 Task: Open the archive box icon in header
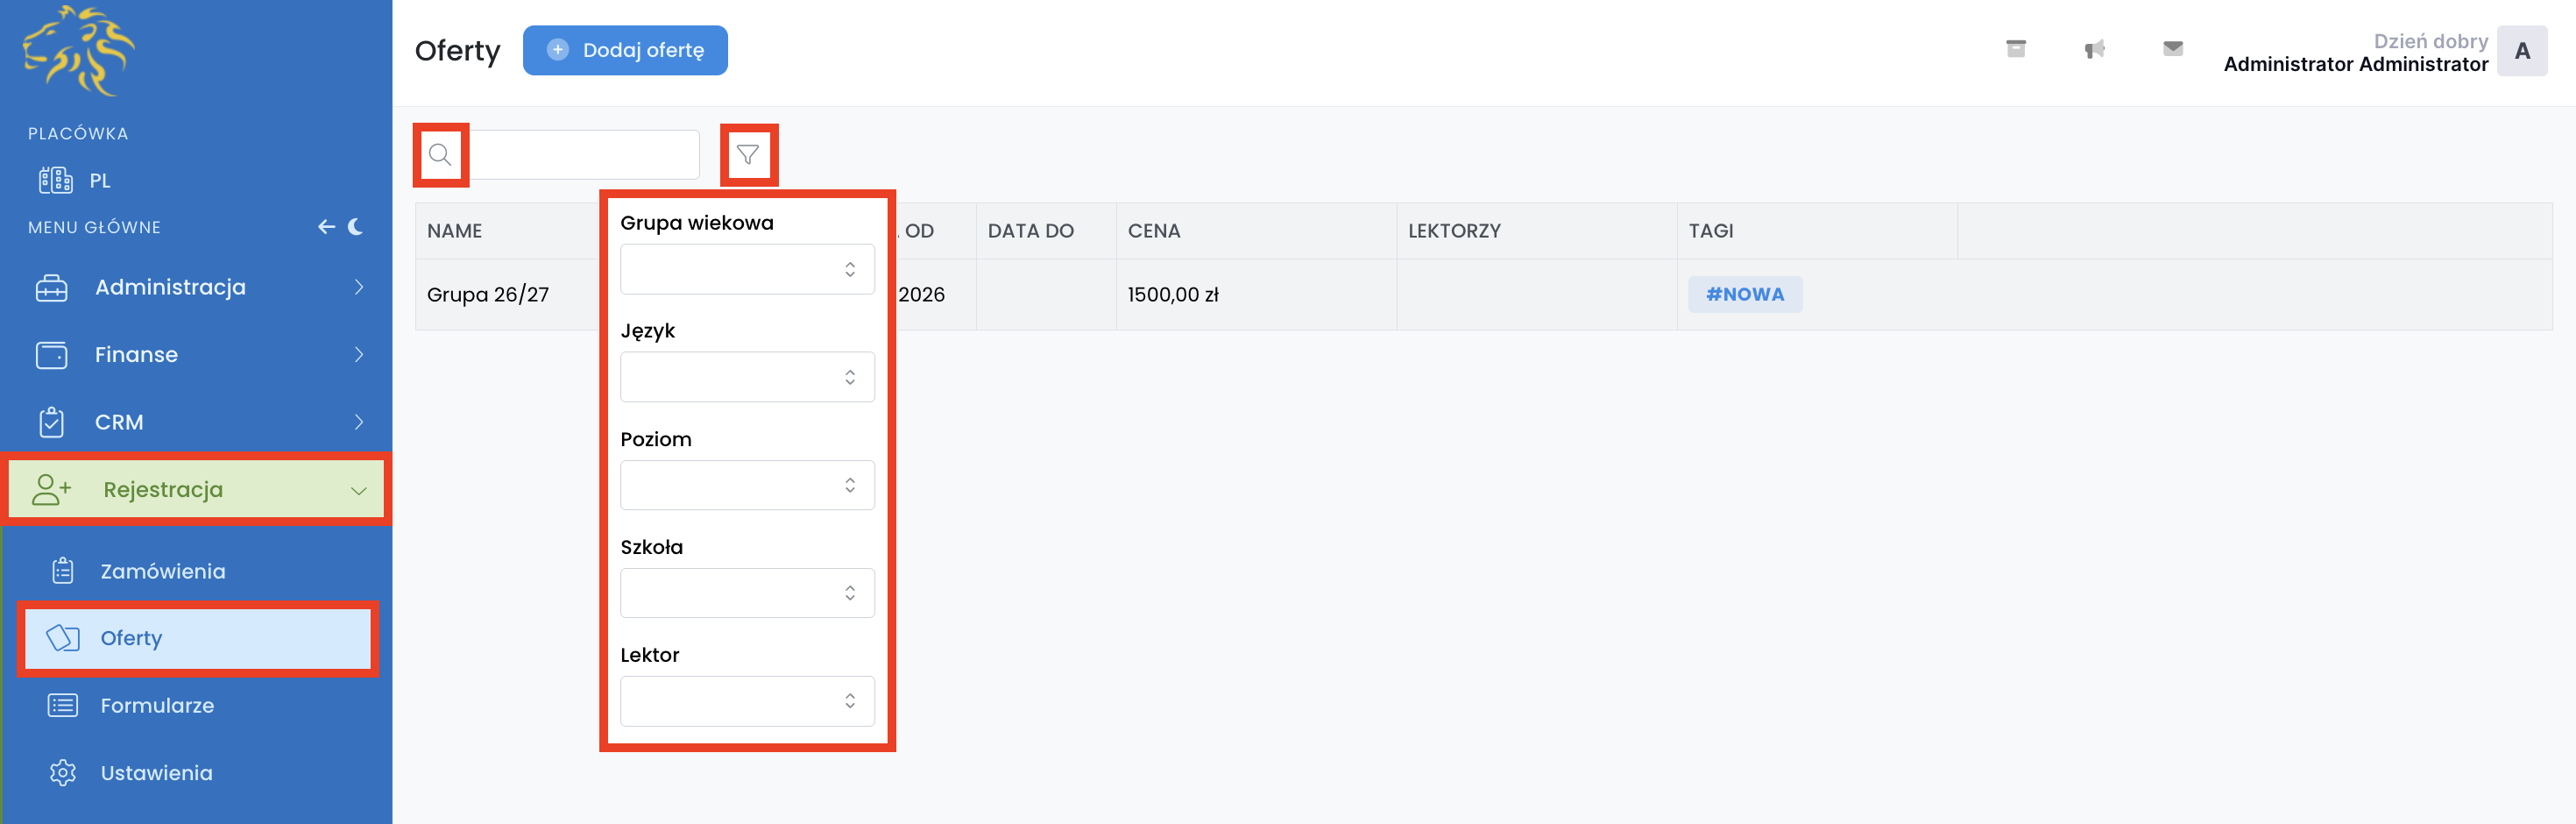pyautogui.click(x=2015, y=49)
